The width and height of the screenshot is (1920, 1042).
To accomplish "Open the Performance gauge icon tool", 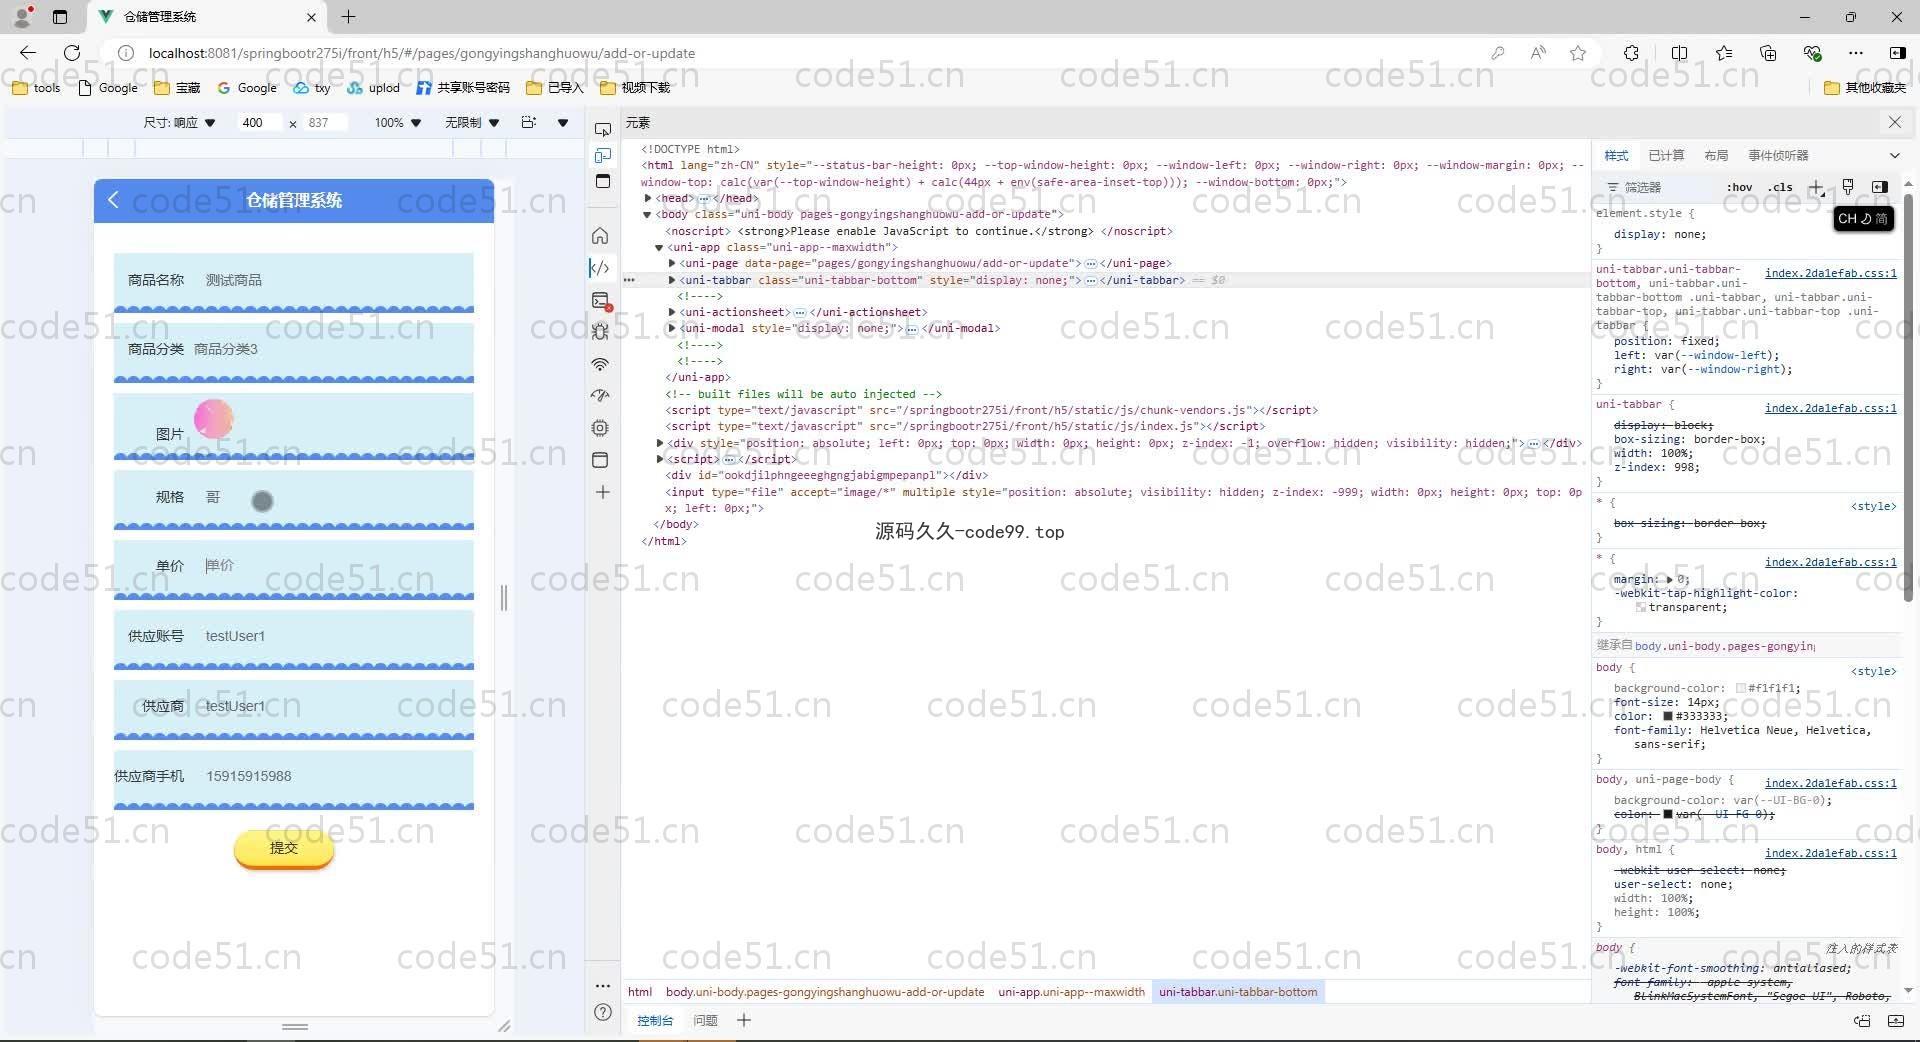I will click(600, 396).
